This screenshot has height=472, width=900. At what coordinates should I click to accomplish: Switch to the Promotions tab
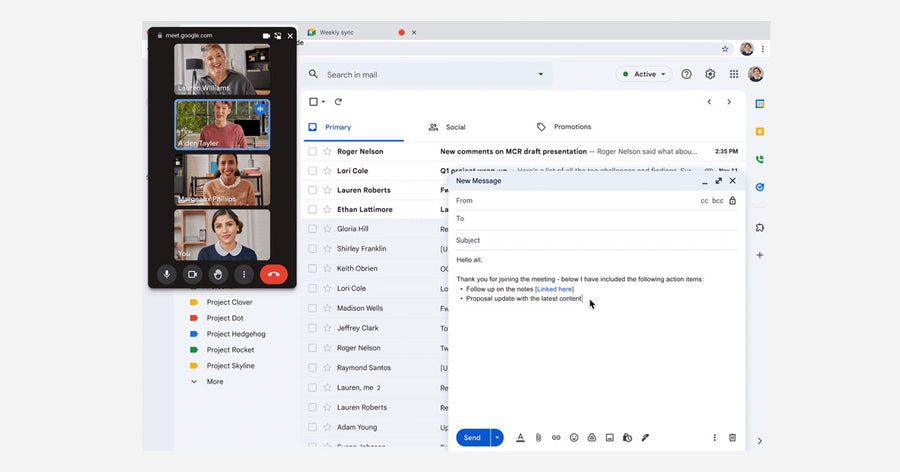click(x=564, y=127)
